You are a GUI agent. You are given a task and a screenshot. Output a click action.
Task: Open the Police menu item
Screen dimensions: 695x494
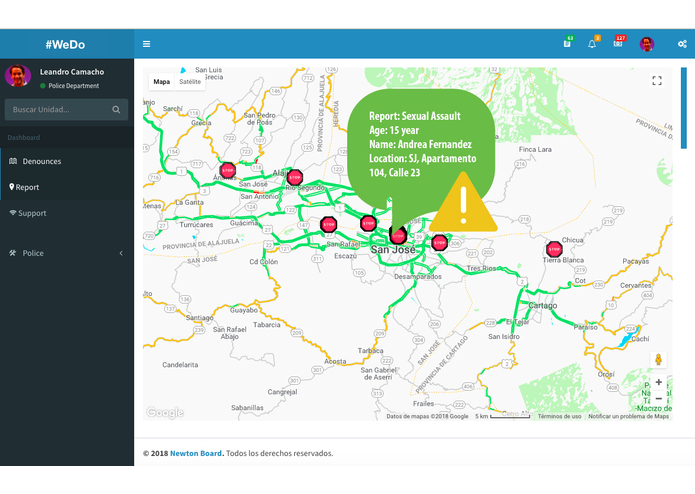[x=67, y=253]
